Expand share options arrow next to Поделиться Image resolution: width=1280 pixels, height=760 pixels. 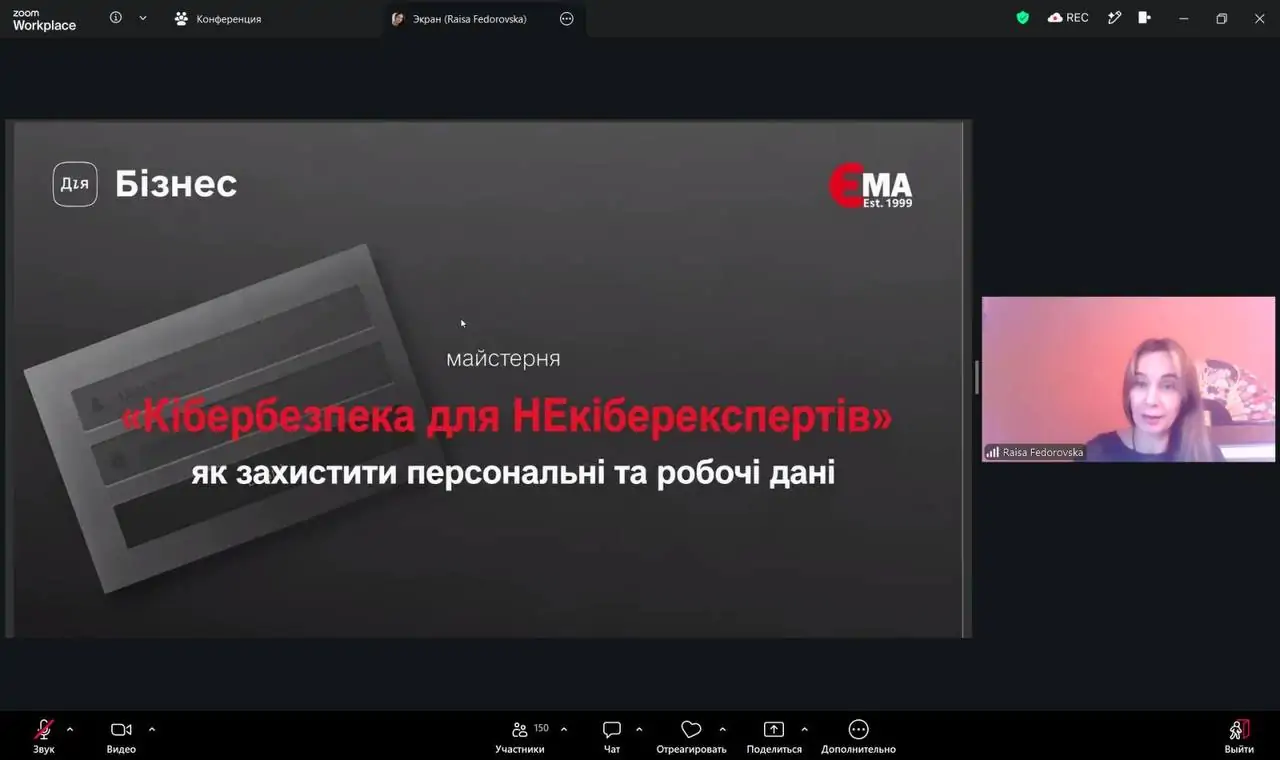804,729
